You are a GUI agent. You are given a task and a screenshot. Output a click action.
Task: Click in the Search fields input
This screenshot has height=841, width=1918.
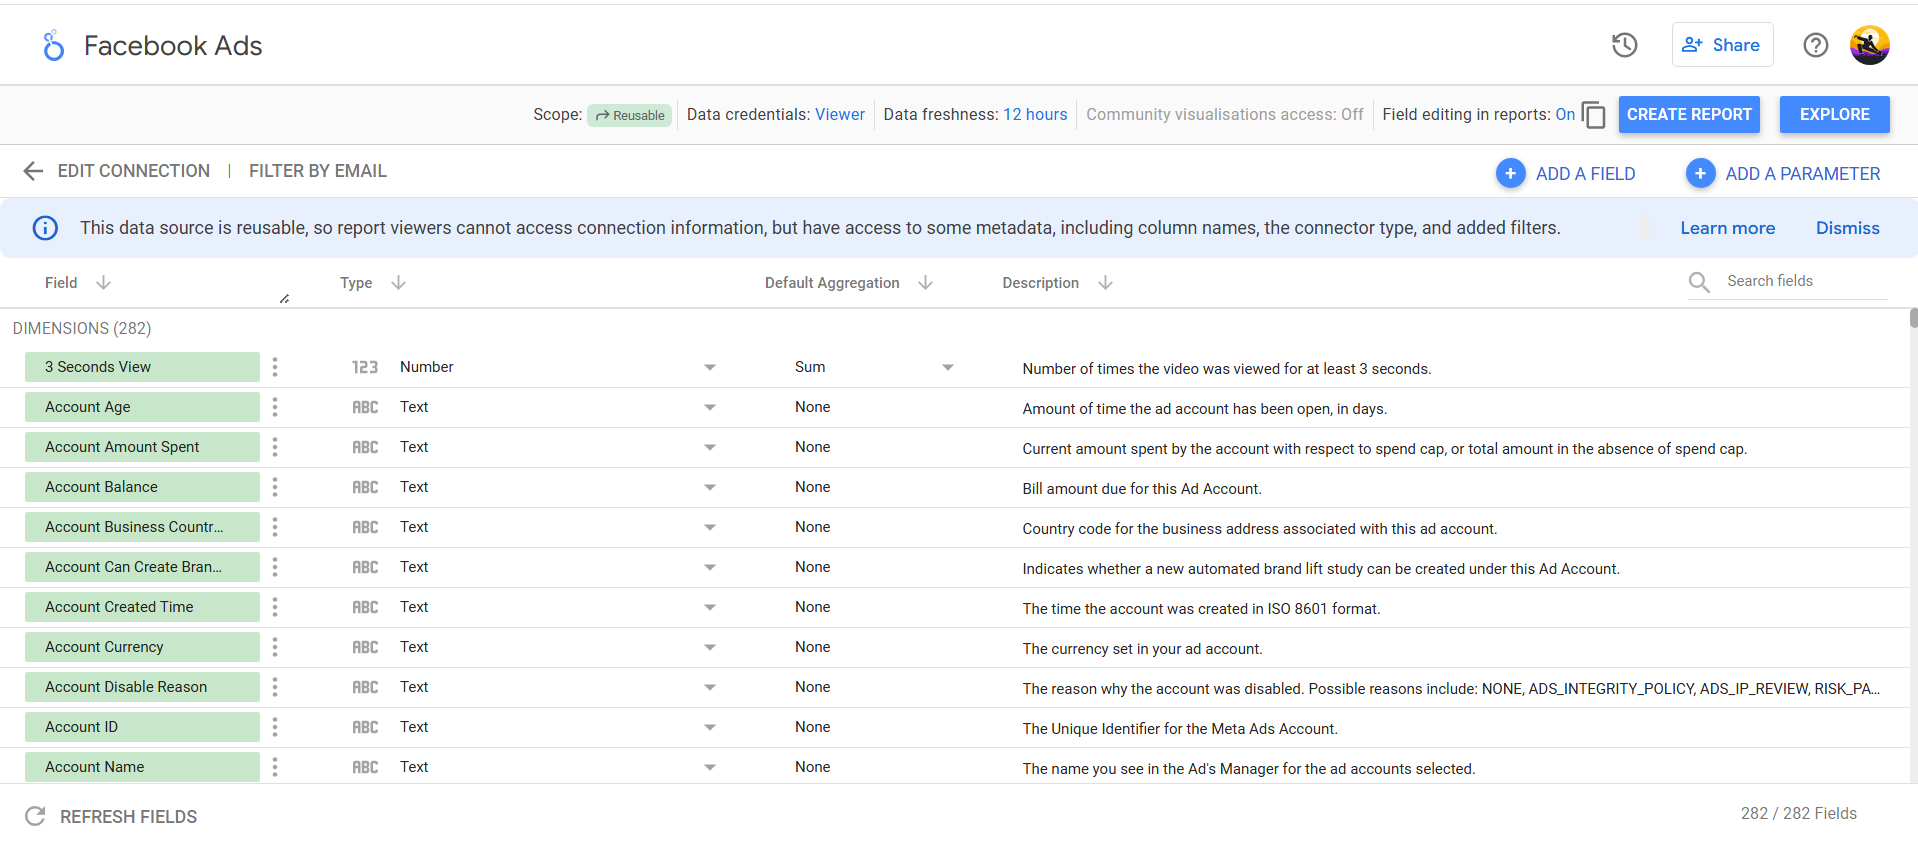[1806, 281]
